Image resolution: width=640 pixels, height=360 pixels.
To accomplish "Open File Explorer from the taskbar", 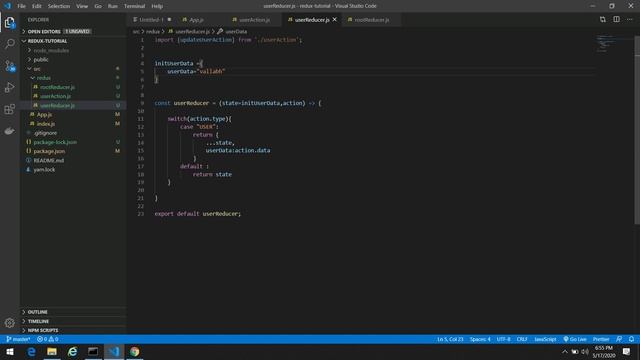I will click(x=52, y=351).
